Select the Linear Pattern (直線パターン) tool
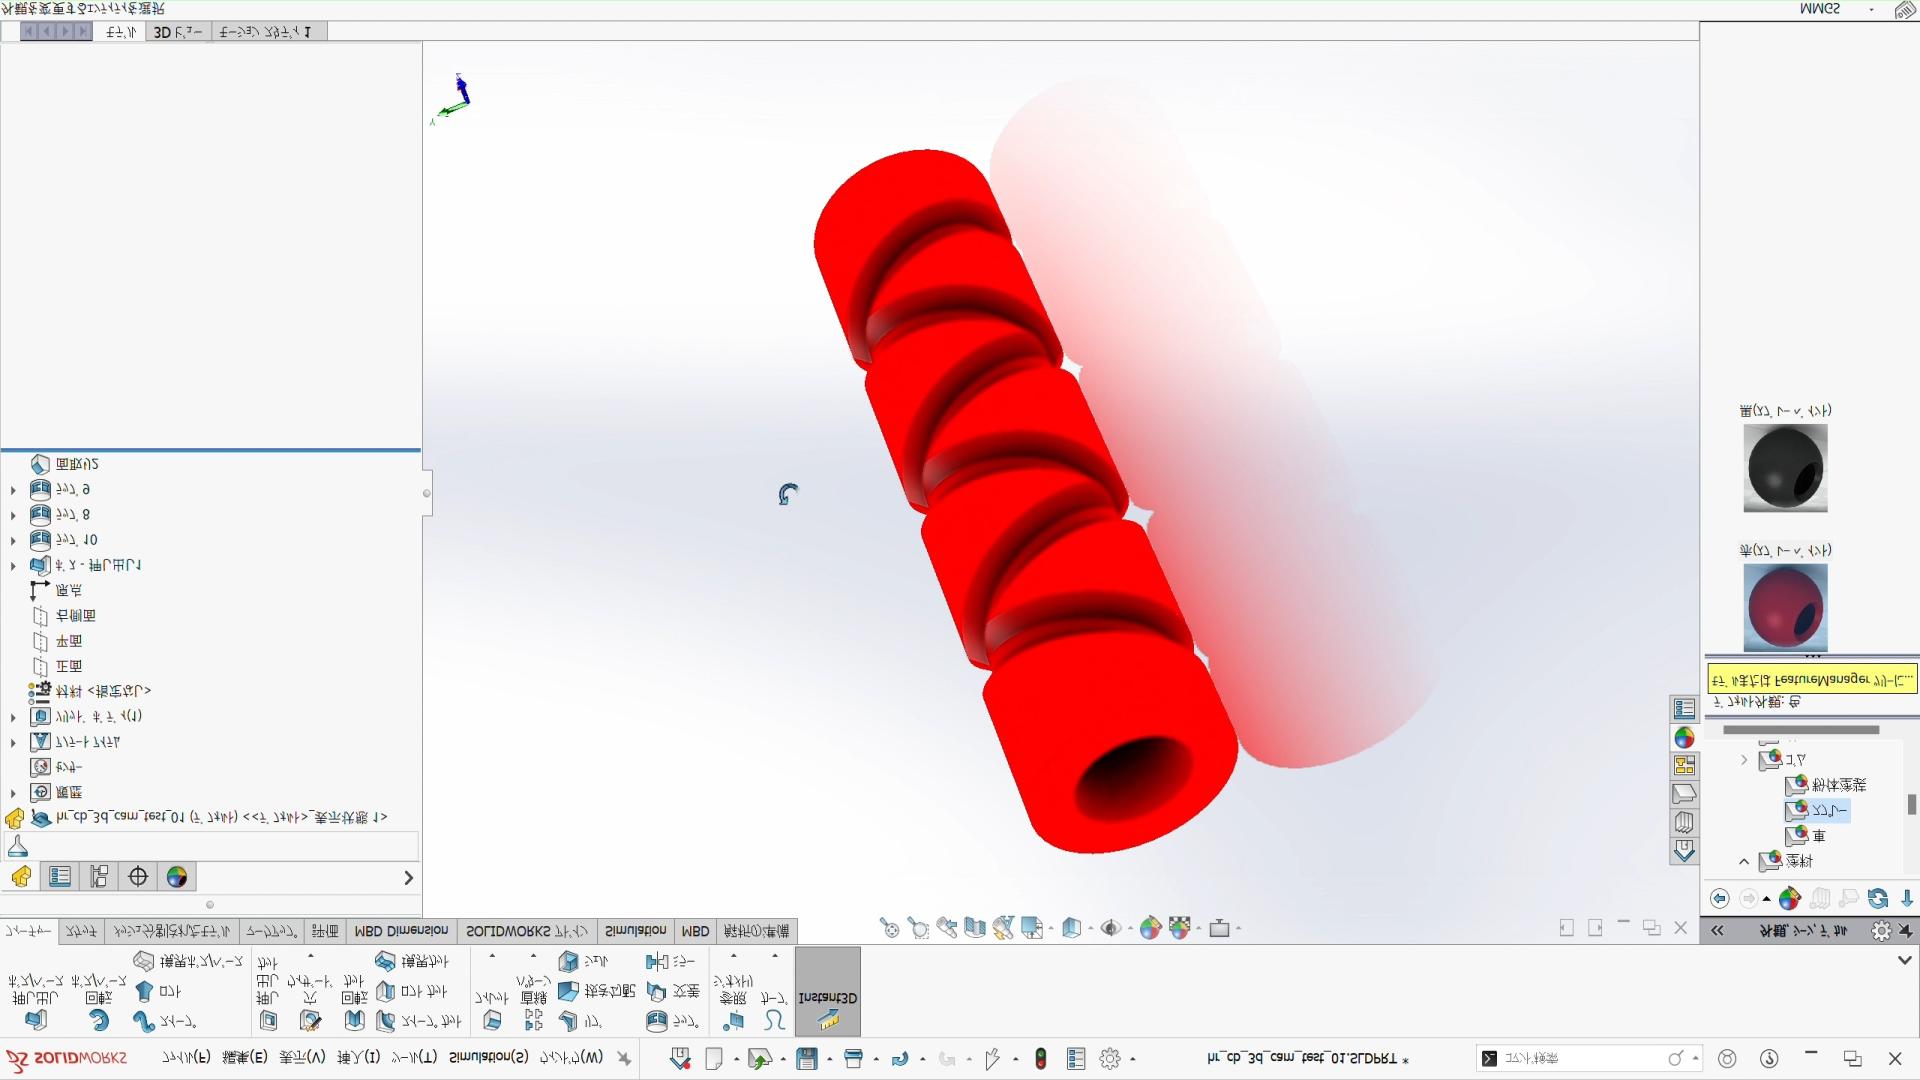Image resolution: width=1920 pixels, height=1080 pixels. pos(533,1002)
